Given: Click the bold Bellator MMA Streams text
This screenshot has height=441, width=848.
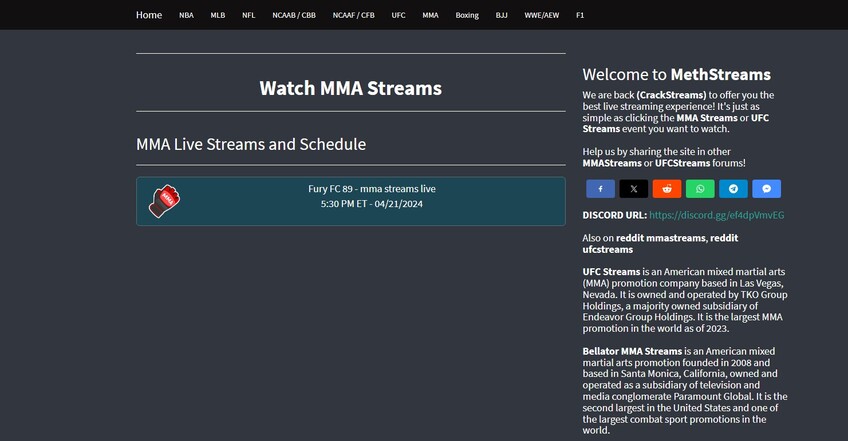Looking at the screenshot, I should click(x=632, y=351).
